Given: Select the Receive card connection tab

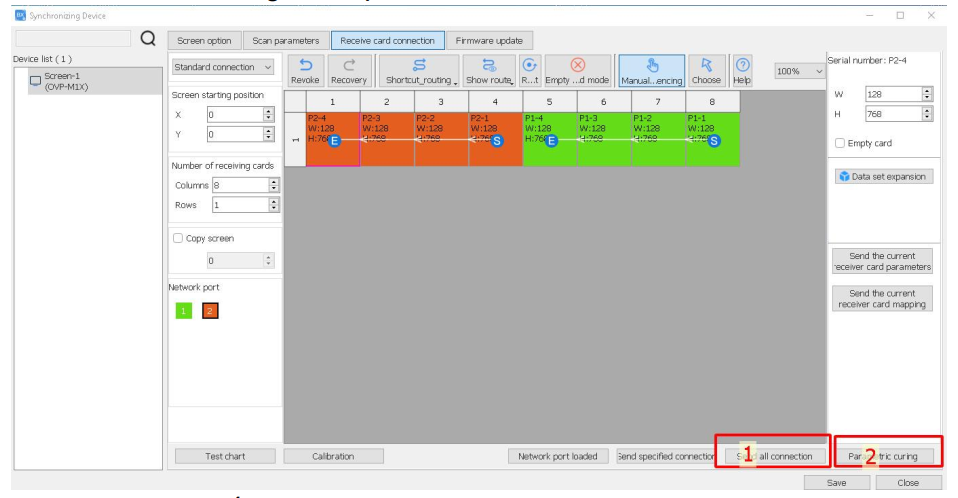Looking at the screenshot, I should tap(387, 41).
